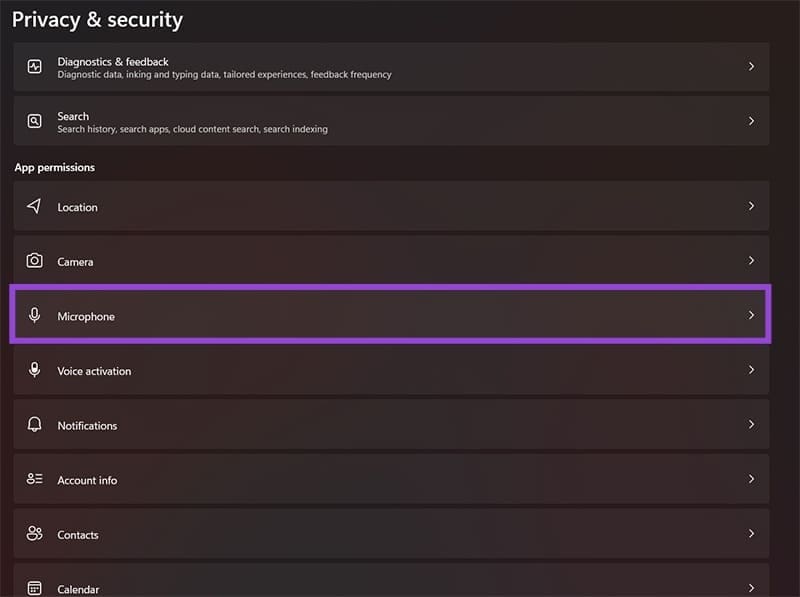Screen dimensions: 800x597
Task: Open Location using its right chevron
Action: click(x=751, y=206)
